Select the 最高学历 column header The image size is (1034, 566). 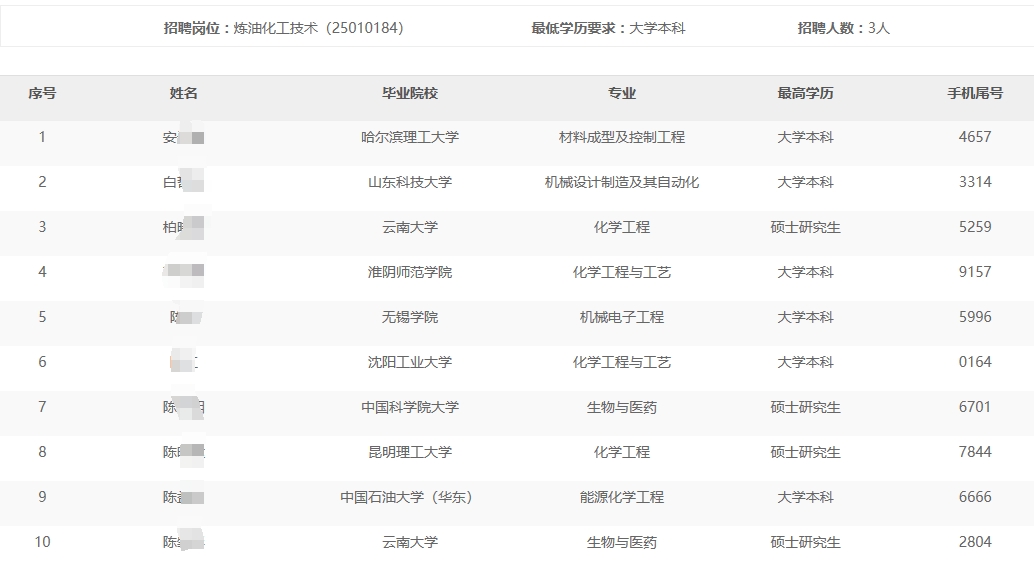(x=805, y=93)
